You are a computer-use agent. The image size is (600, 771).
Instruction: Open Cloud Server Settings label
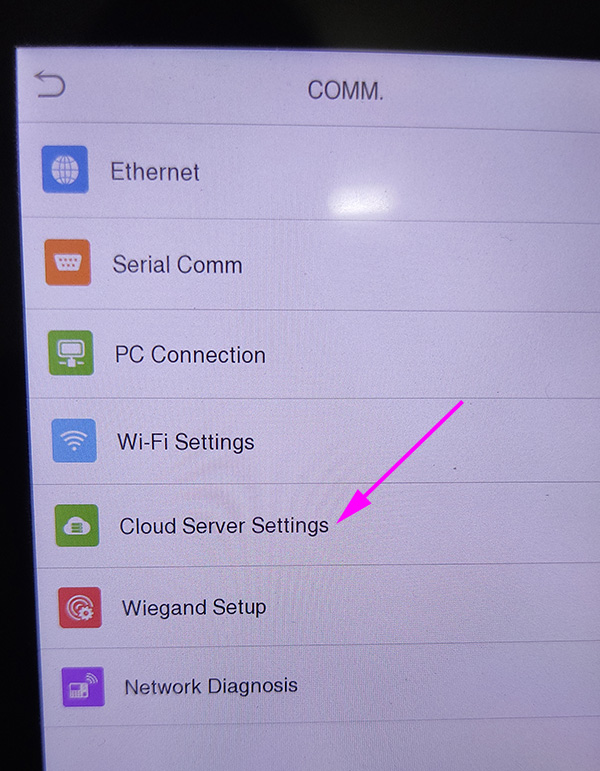tap(224, 526)
